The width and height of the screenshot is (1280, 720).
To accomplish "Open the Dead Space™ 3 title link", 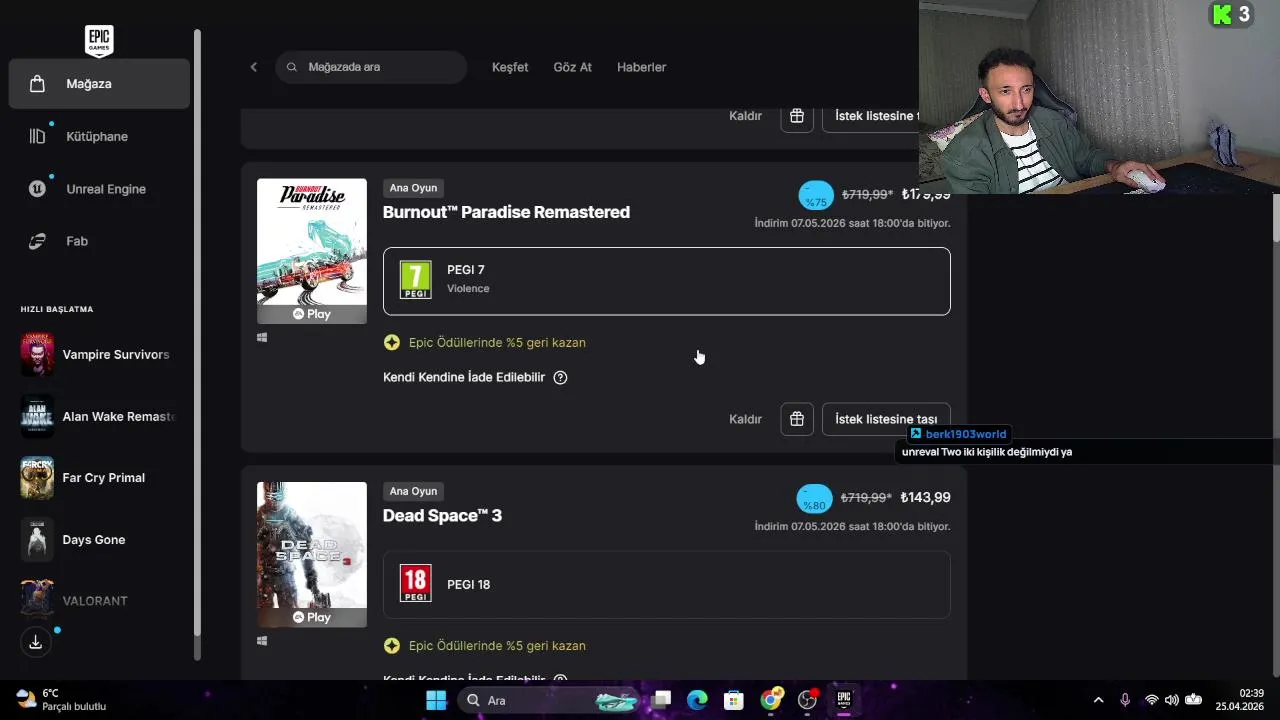I will click(x=442, y=515).
